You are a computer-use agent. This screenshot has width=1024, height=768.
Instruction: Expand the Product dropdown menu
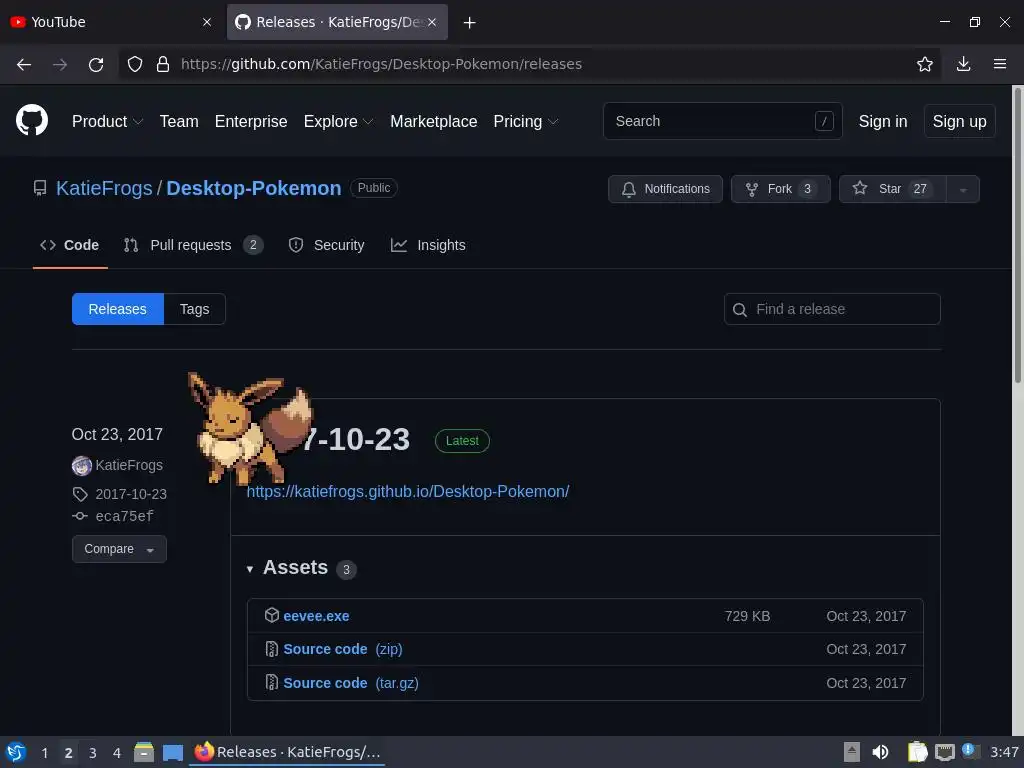tap(107, 121)
